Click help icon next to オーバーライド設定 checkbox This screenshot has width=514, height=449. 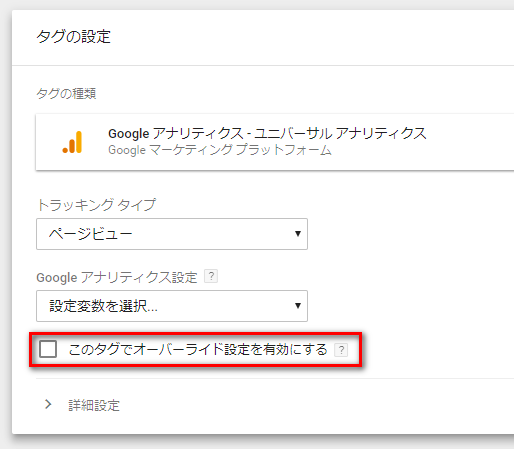[341, 350]
